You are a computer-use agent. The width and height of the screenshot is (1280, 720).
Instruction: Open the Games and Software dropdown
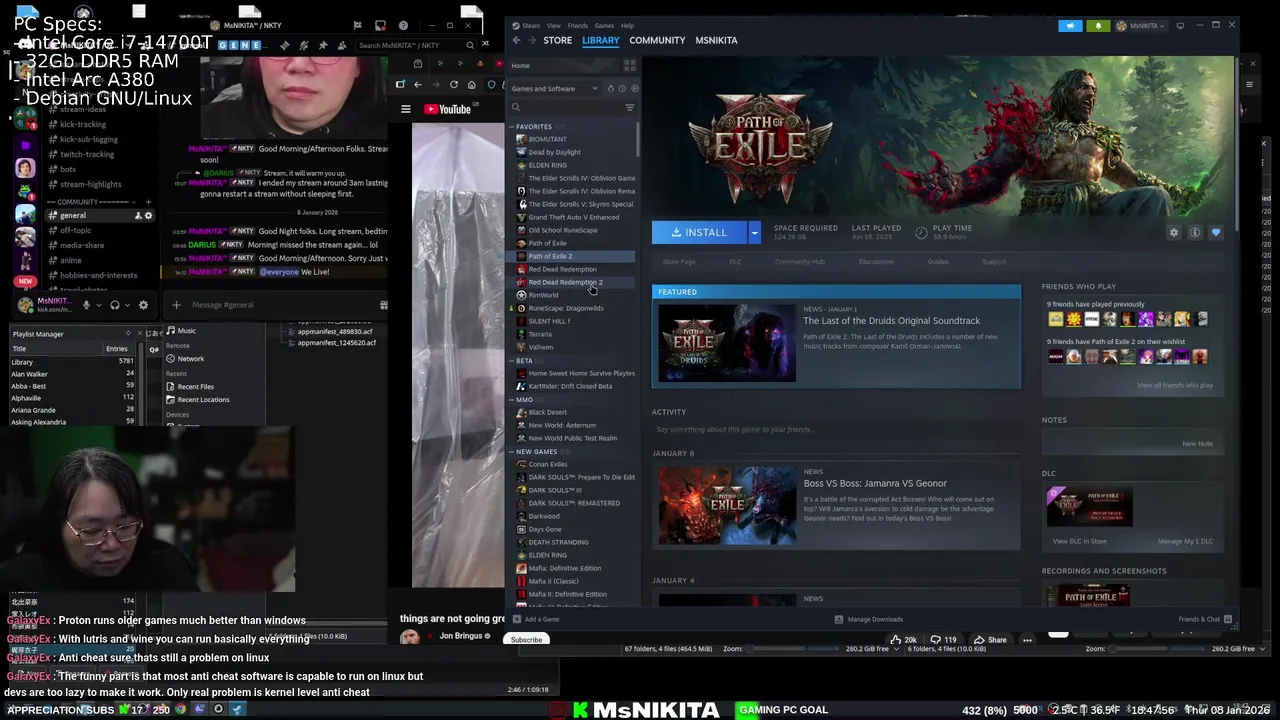[555, 88]
